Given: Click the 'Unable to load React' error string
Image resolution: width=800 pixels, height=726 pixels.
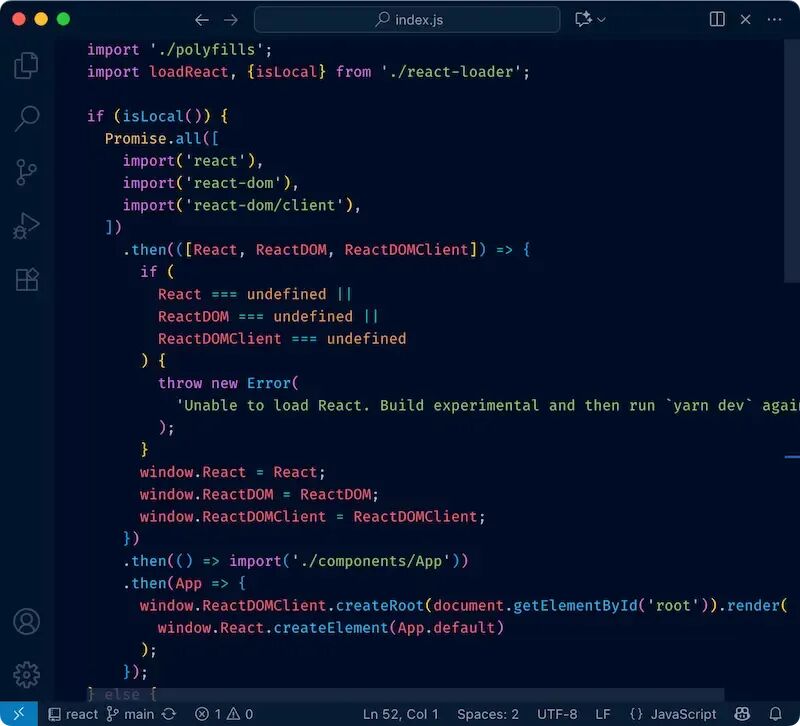Looking at the screenshot, I should tap(486, 406).
